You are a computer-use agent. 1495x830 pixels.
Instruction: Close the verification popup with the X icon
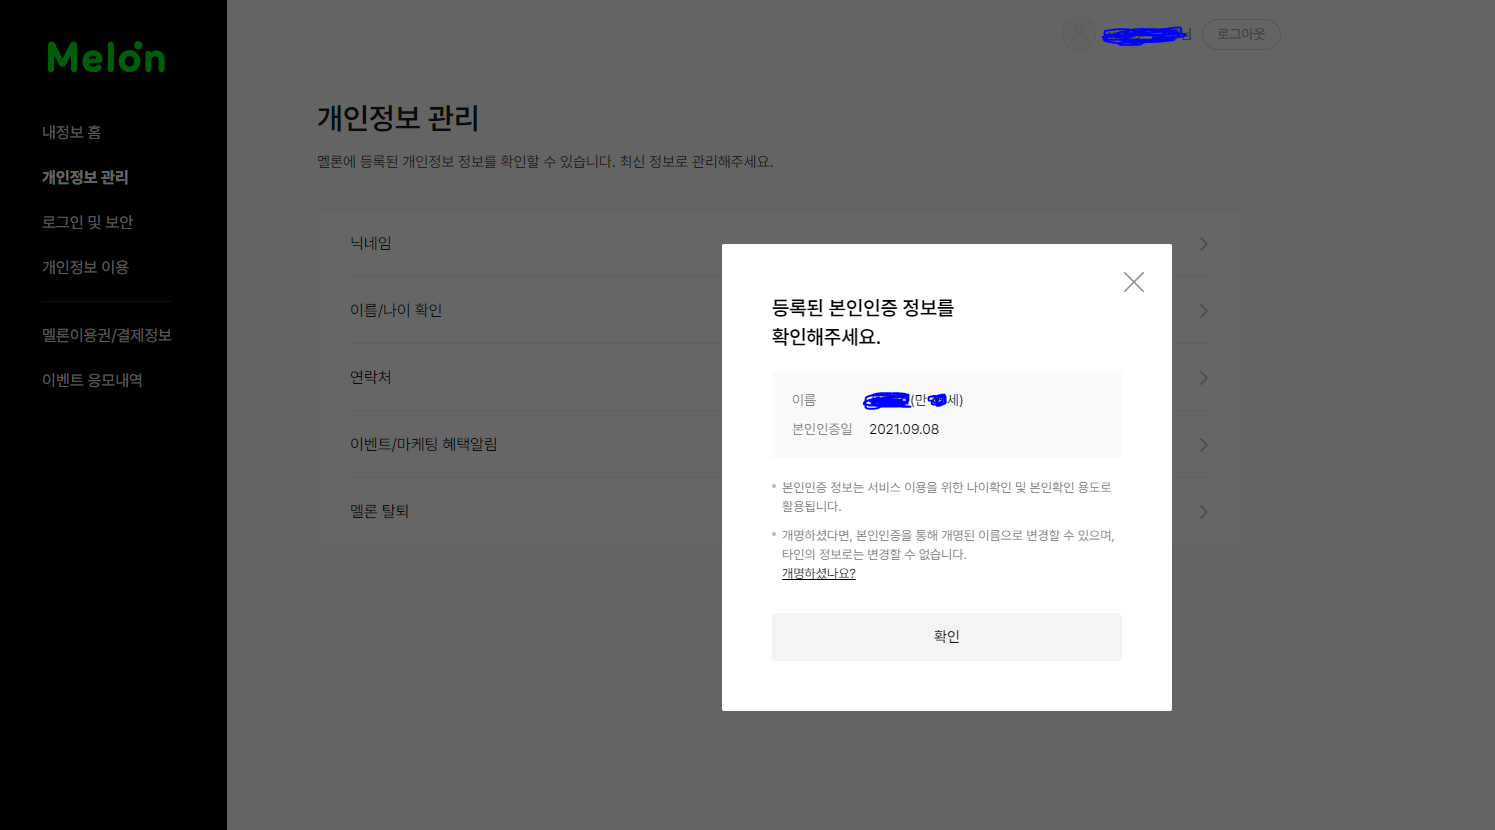[x=1133, y=282]
